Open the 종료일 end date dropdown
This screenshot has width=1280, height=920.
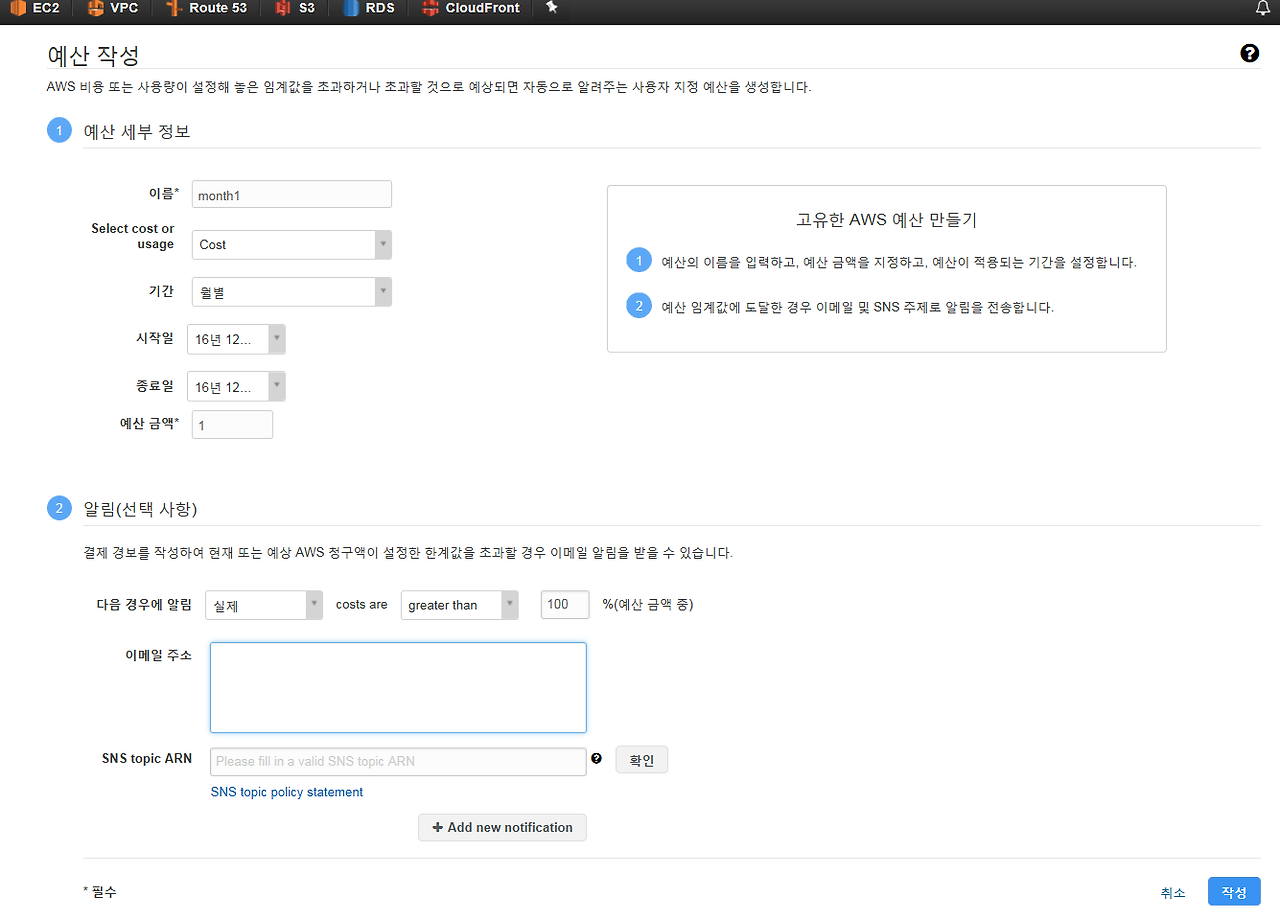point(236,387)
